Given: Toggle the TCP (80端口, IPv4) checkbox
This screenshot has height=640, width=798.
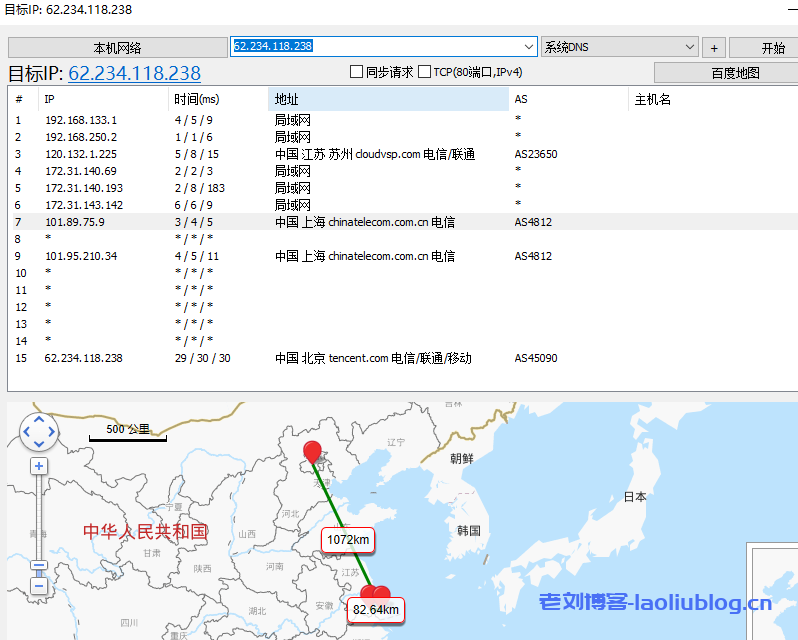Looking at the screenshot, I should (424, 72).
